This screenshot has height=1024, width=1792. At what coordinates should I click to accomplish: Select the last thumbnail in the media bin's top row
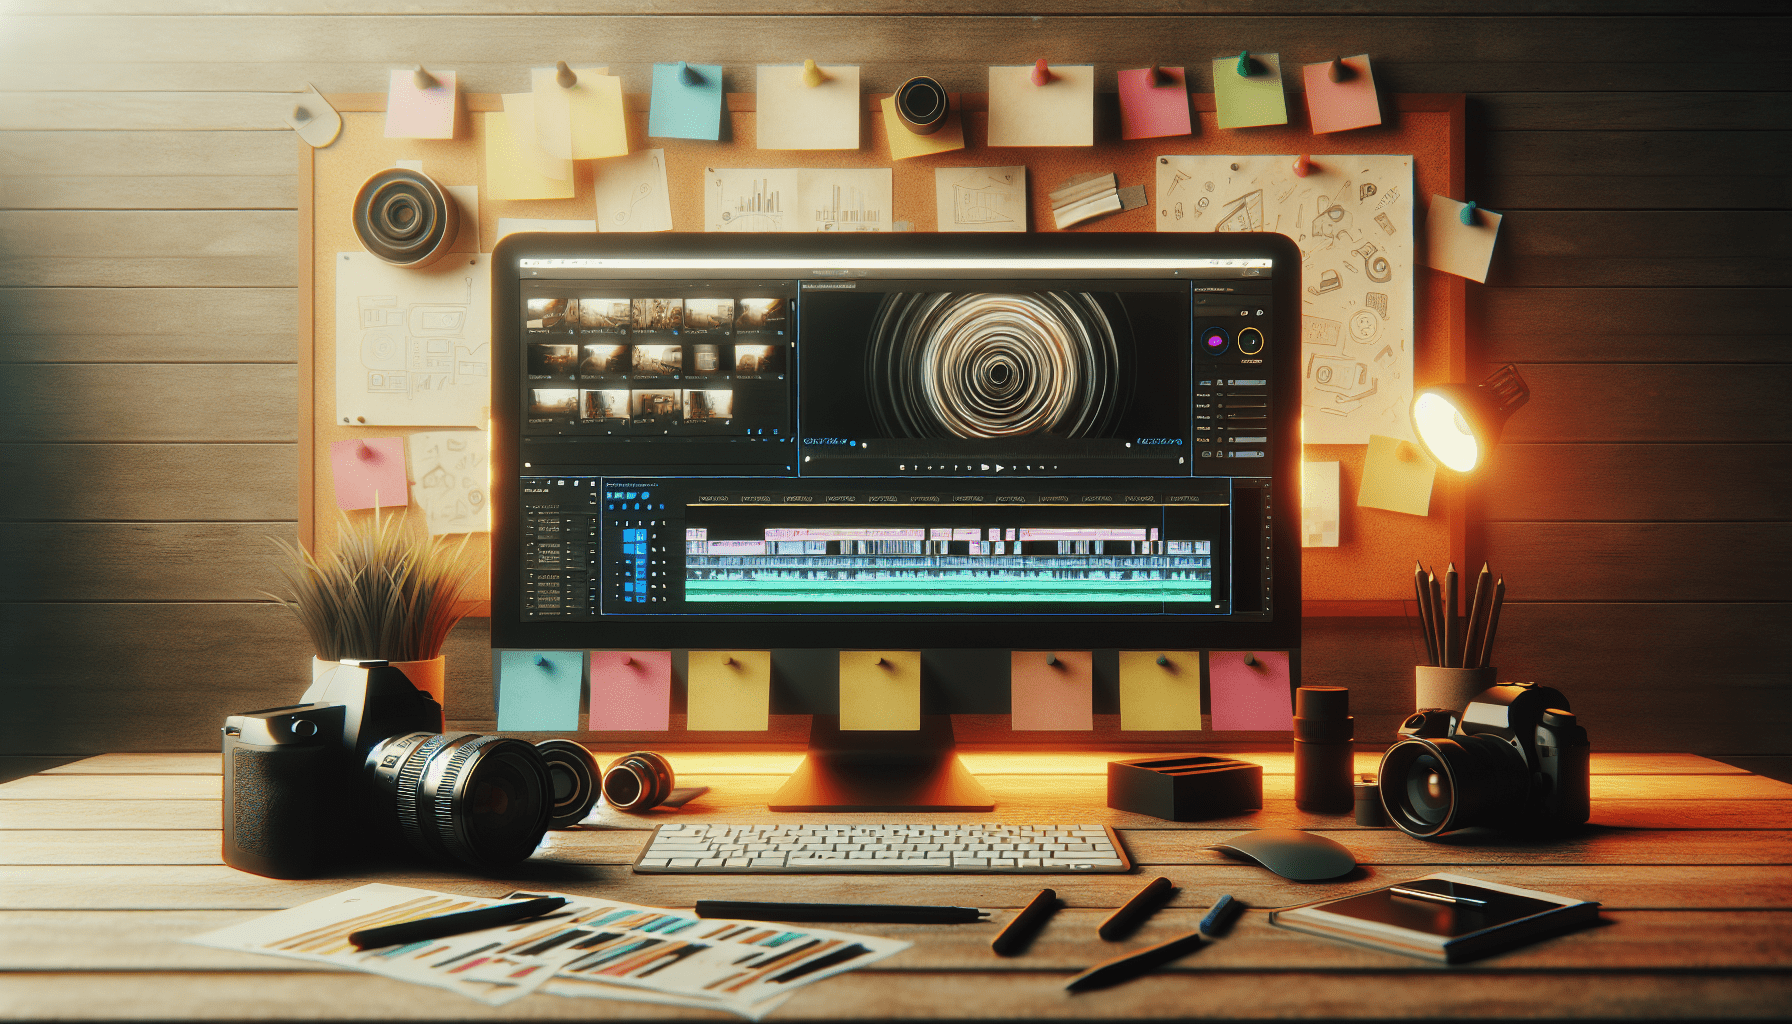coord(760,314)
